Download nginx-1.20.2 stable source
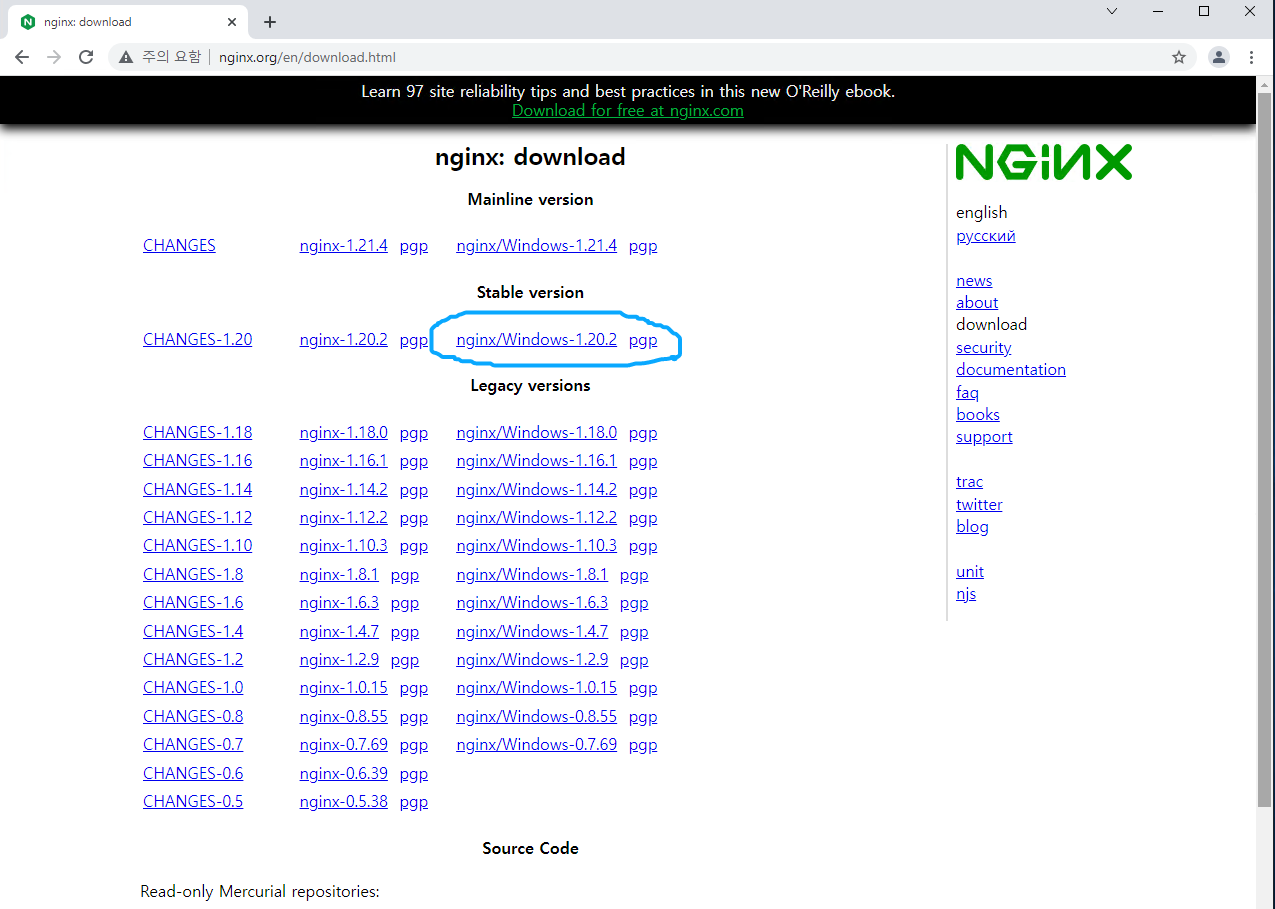The width and height of the screenshot is (1275, 909). pyautogui.click(x=343, y=339)
